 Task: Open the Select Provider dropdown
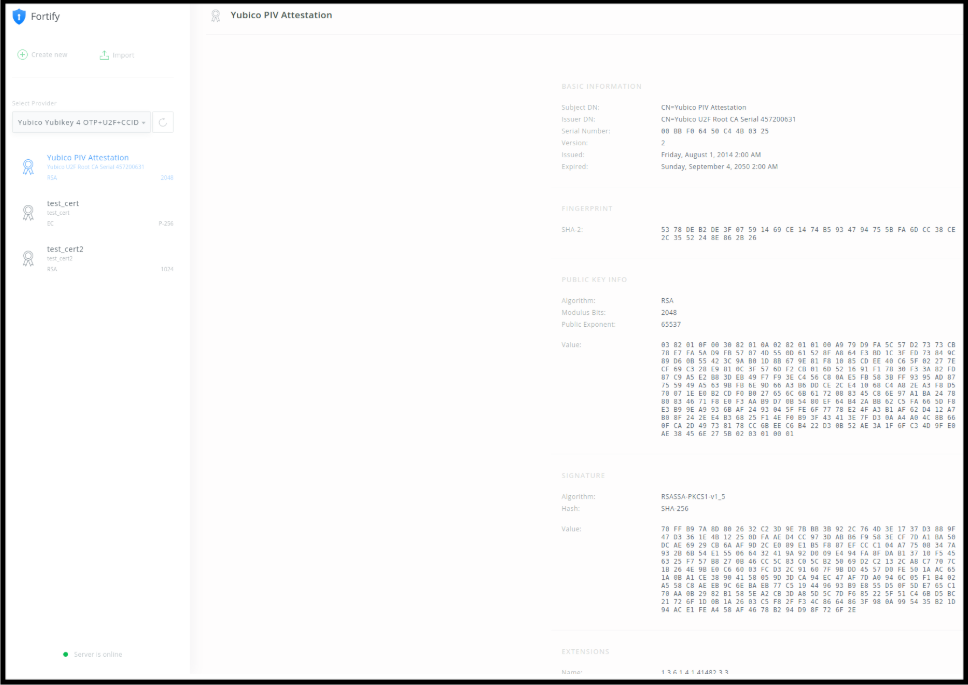pos(81,122)
